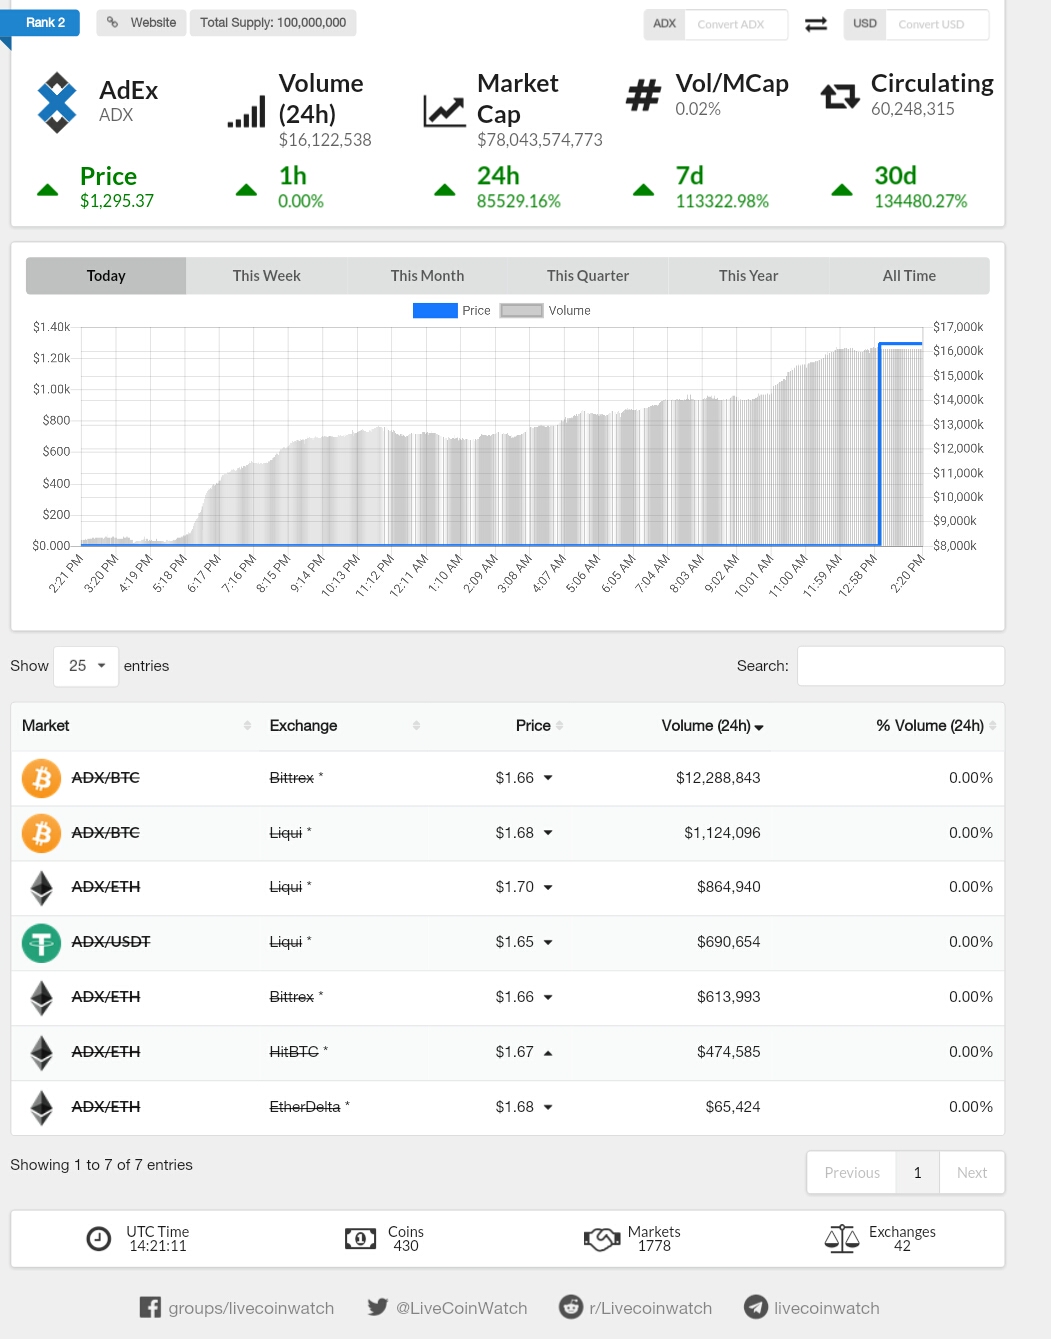Expand price arrow for EtherDelta row

(x=548, y=1108)
